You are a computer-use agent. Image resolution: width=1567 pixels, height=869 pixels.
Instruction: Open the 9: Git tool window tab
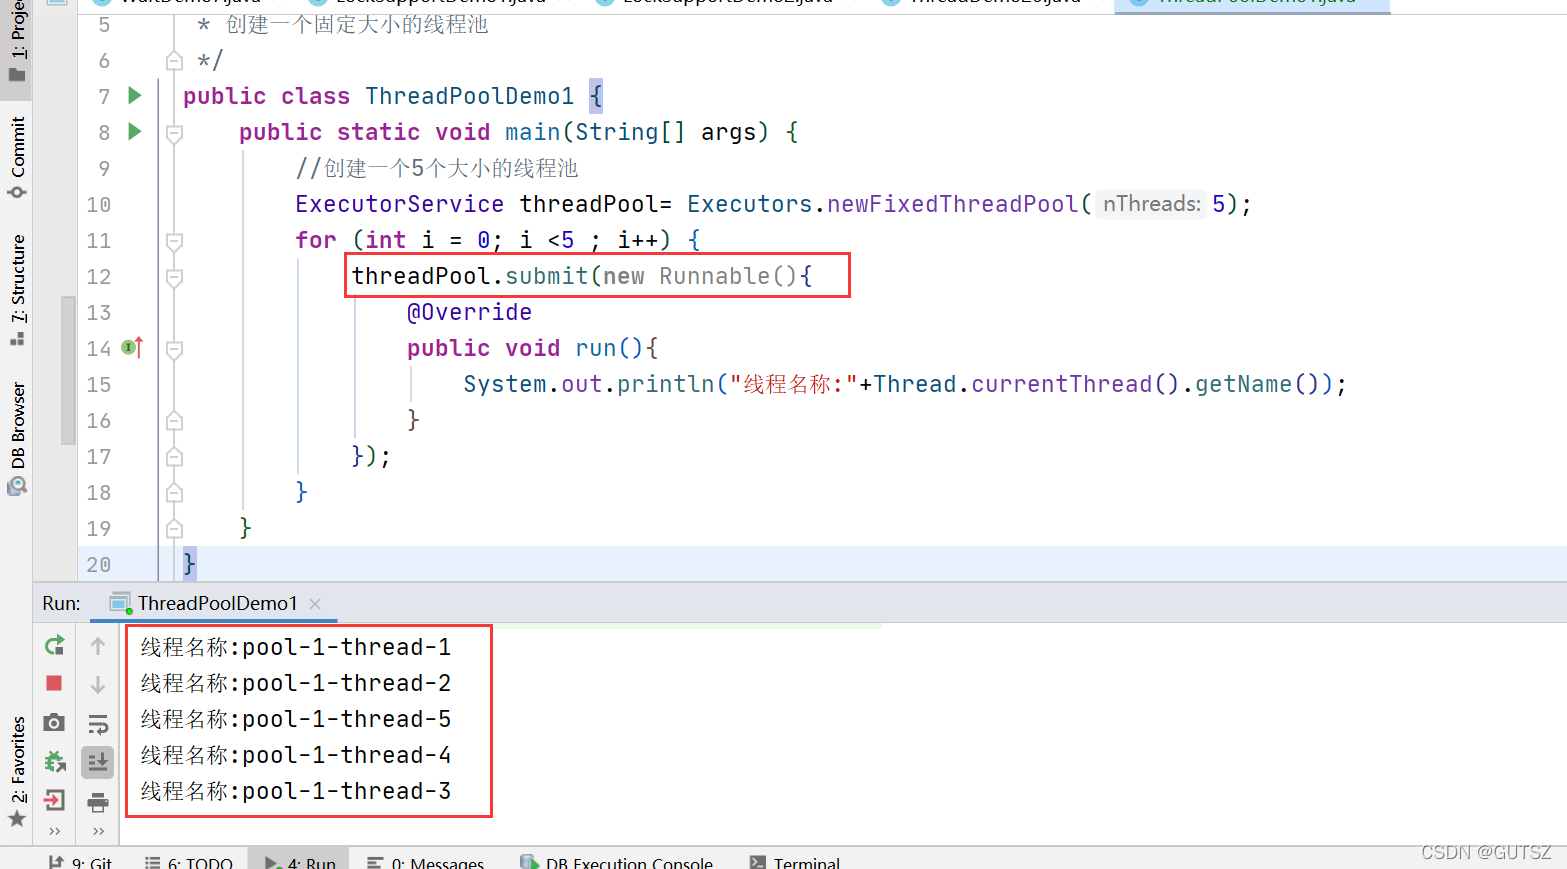coord(80,862)
